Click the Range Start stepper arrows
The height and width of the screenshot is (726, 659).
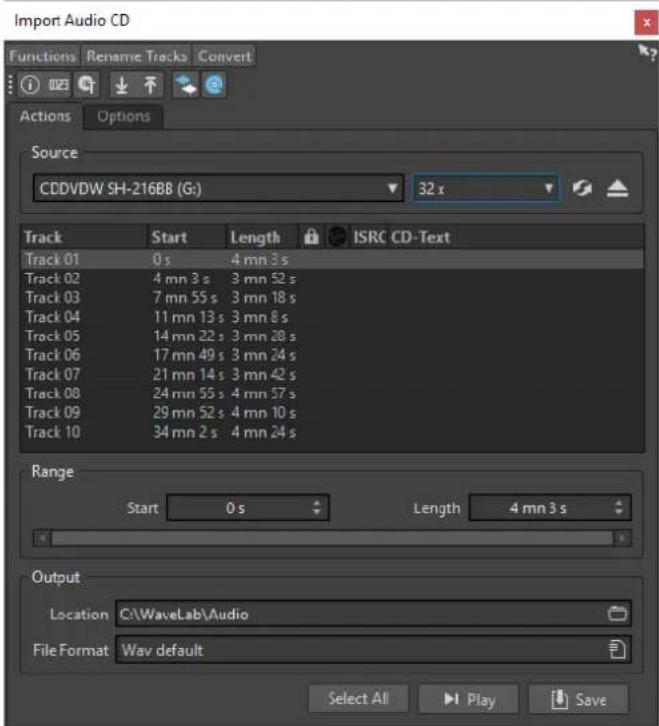click(317, 507)
